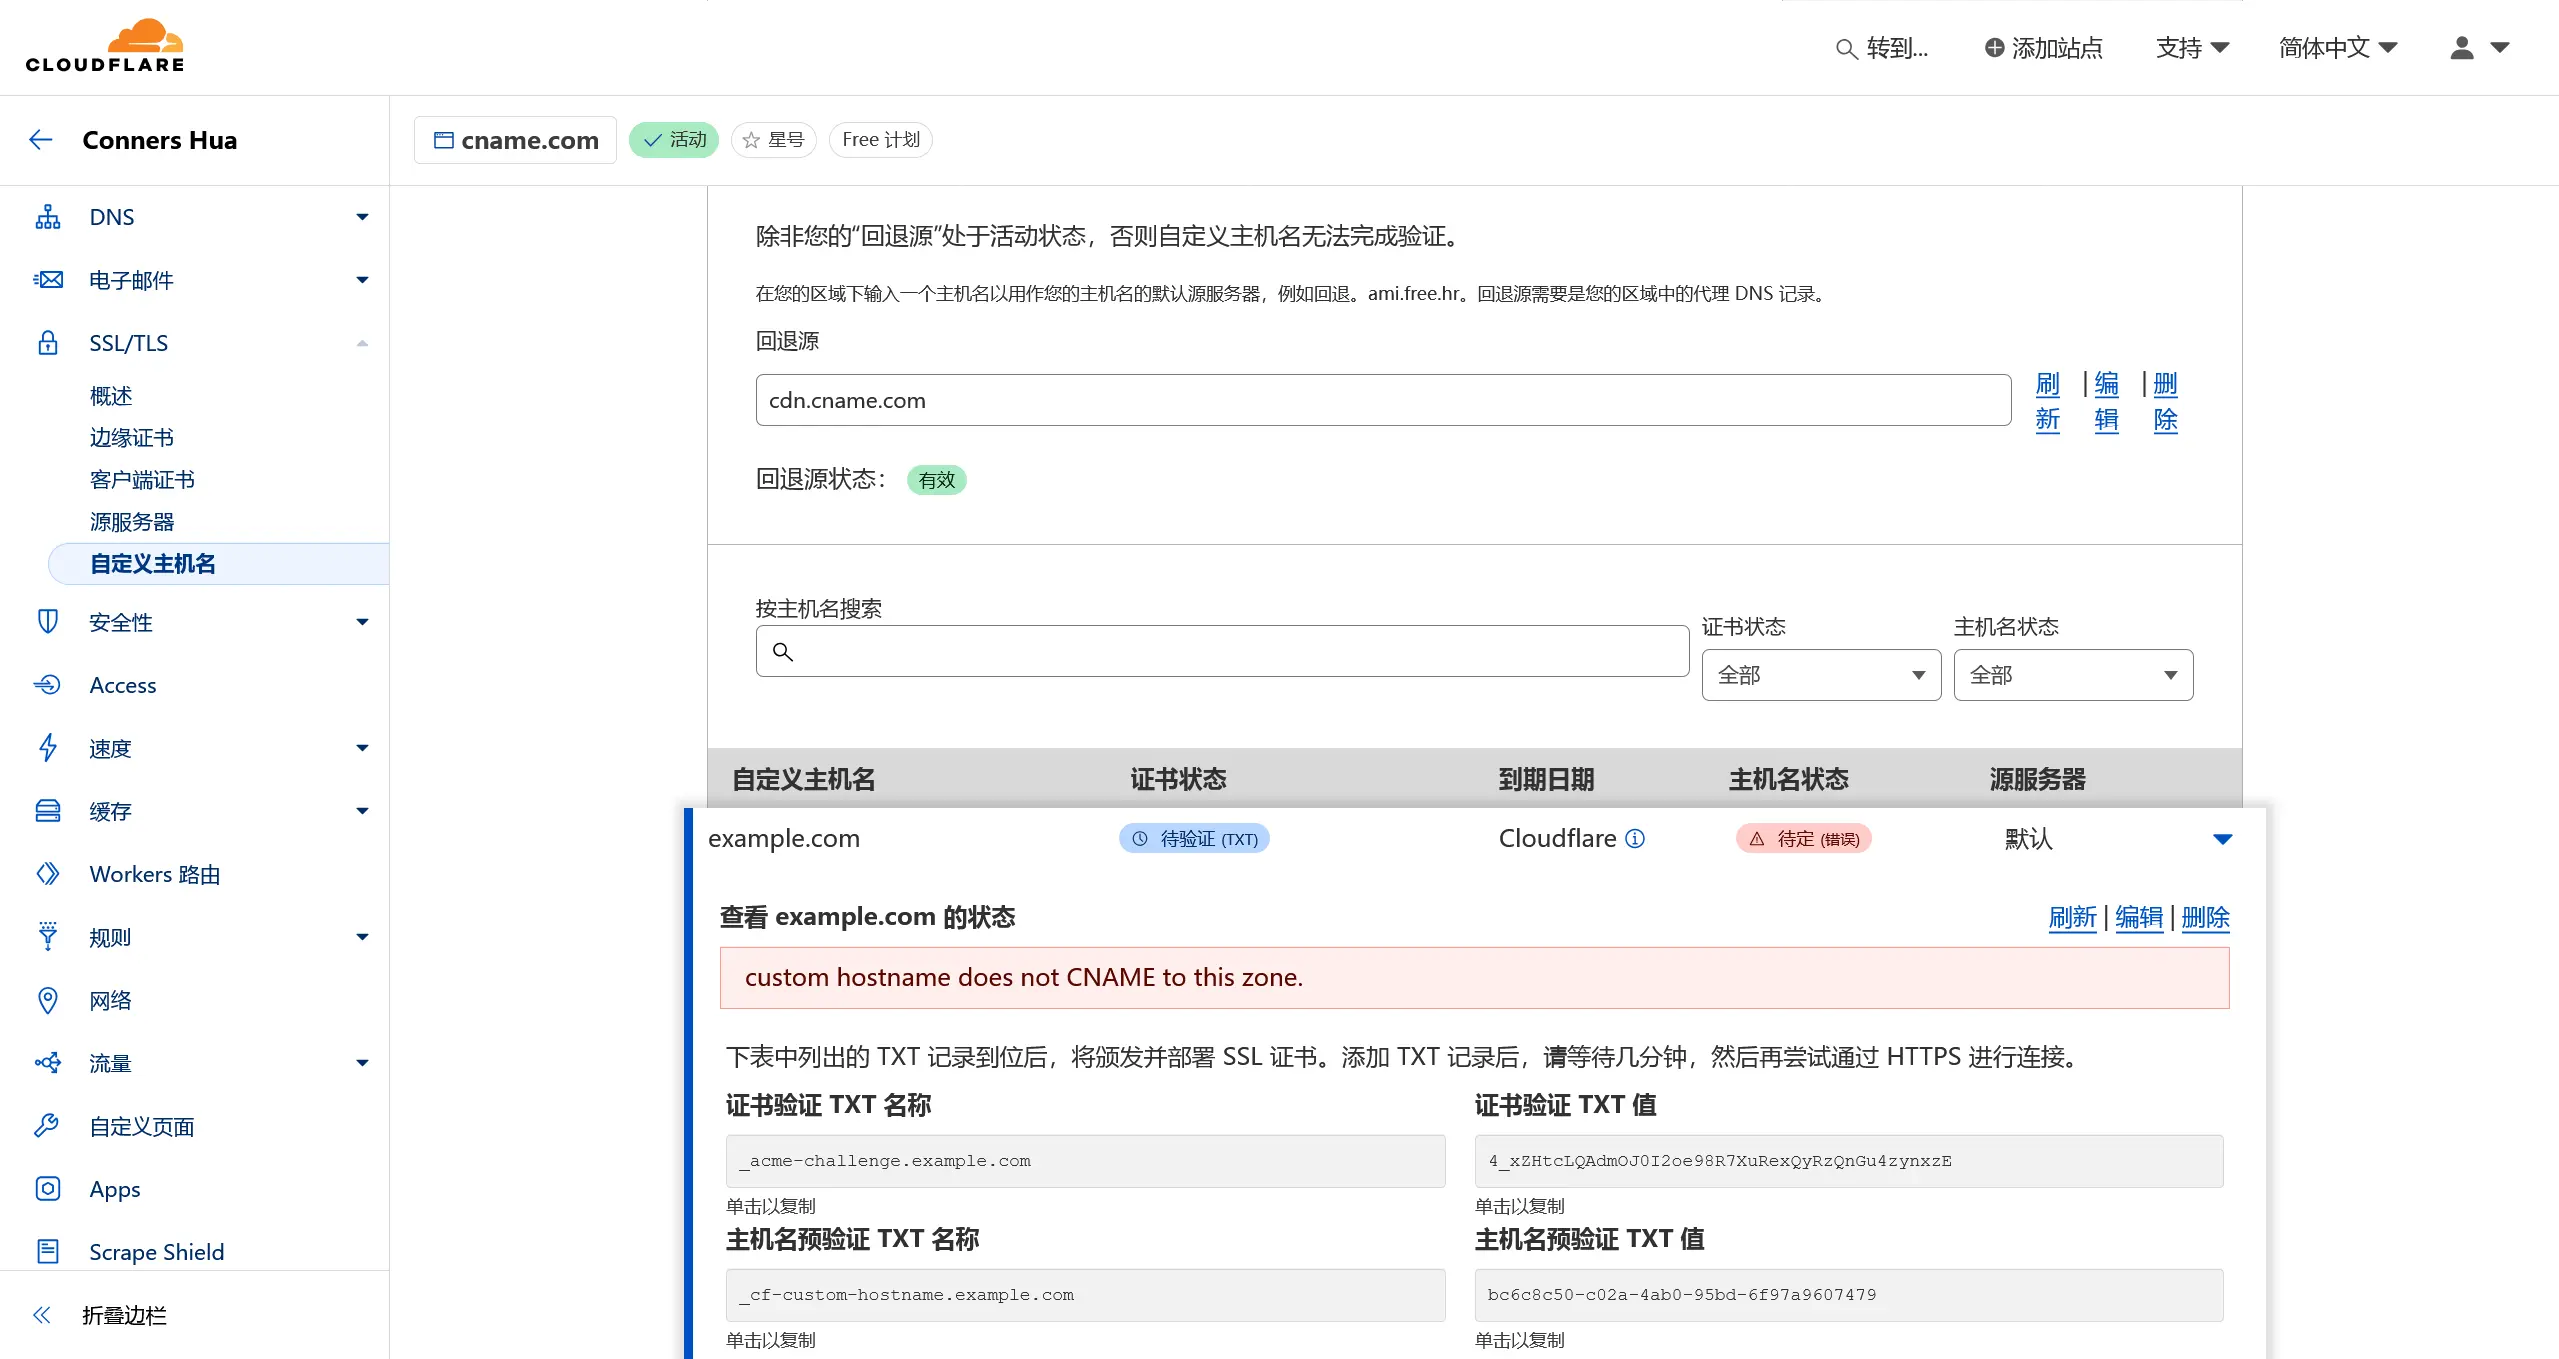Select custom hostnames (自定义主机名) menu item
The image size is (2559, 1359).
(x=219, y=564)
